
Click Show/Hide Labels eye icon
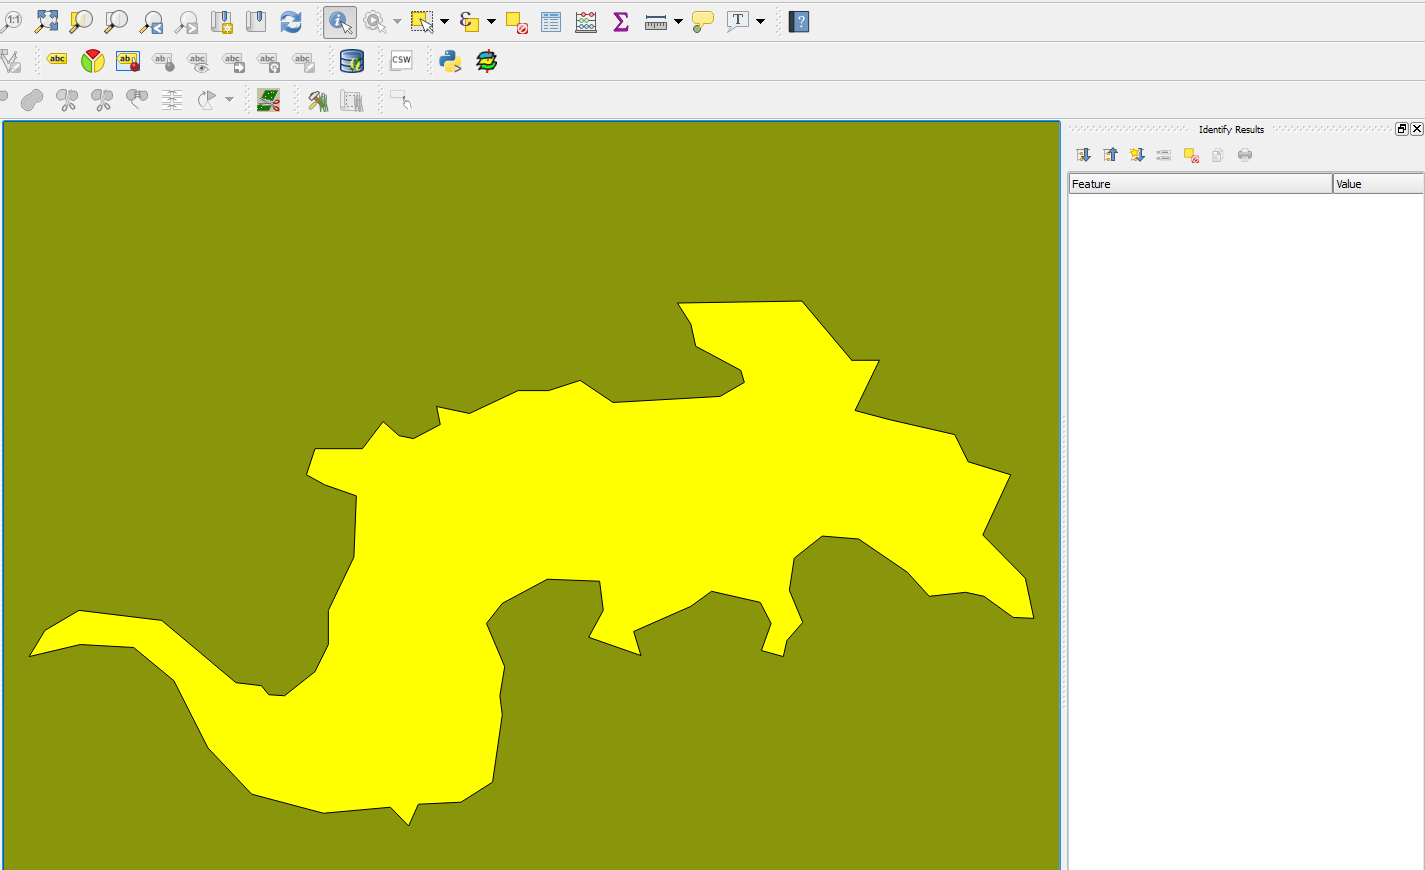coord(198,61)
